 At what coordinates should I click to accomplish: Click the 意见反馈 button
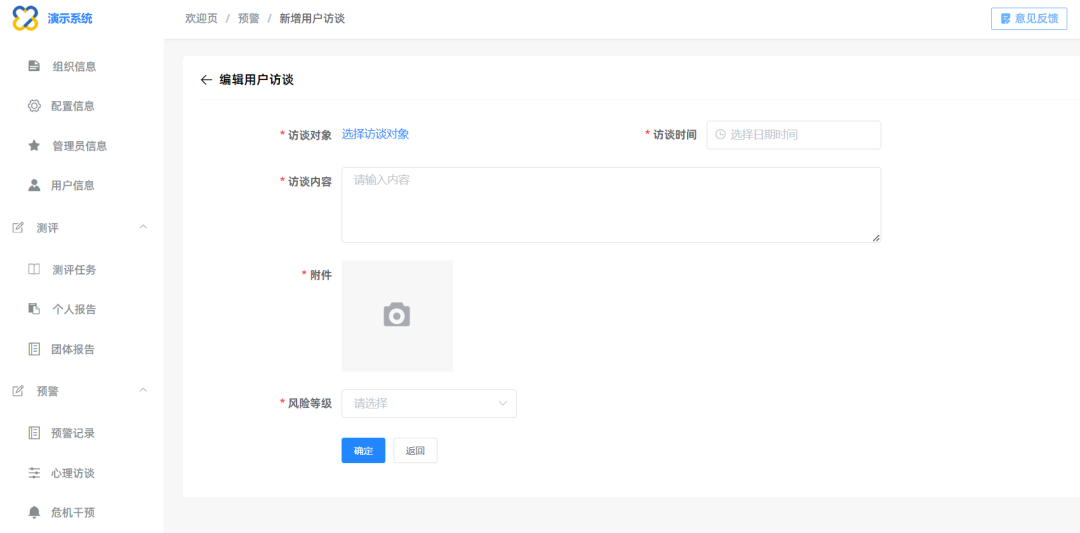click(x=1029, y=19)
